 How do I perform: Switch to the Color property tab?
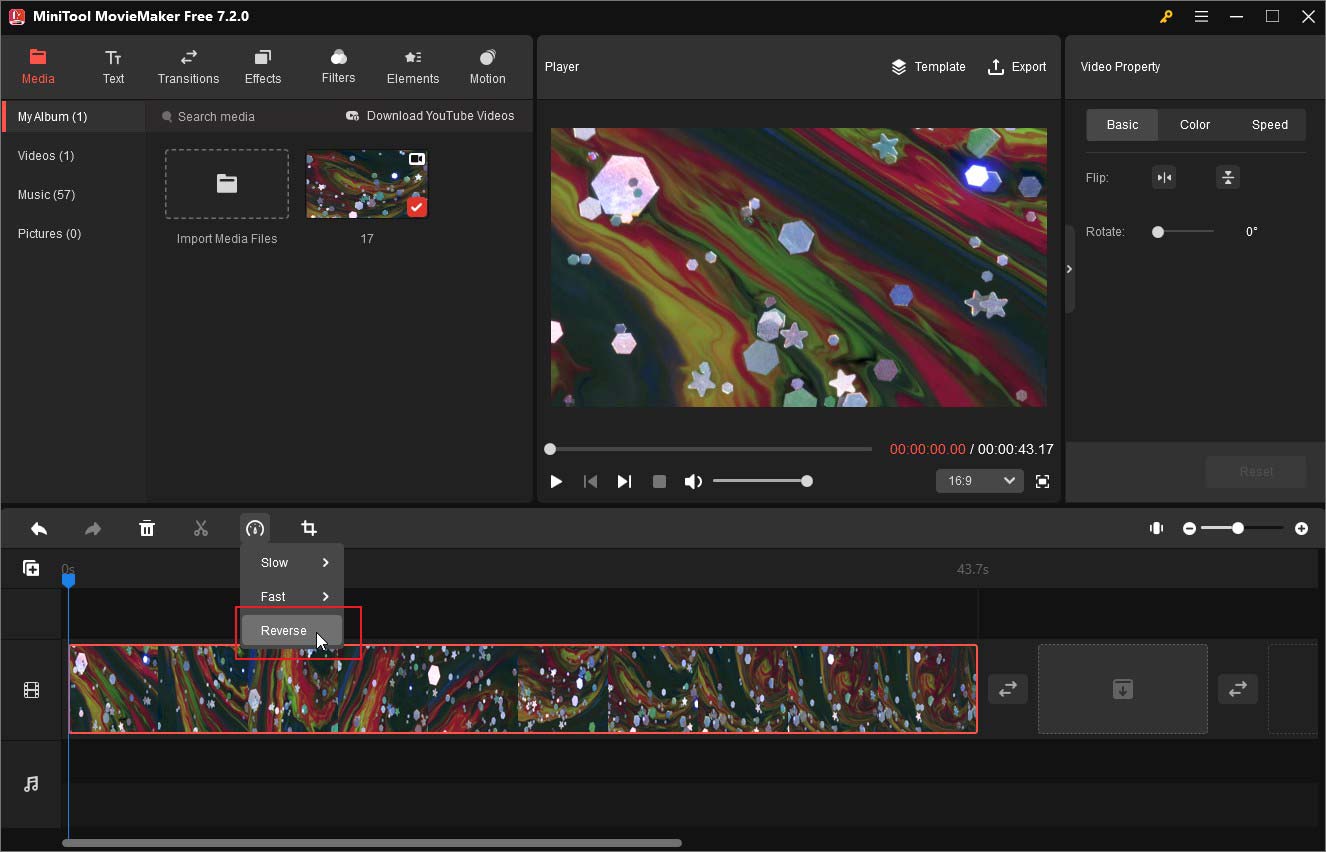point(1195,125)
